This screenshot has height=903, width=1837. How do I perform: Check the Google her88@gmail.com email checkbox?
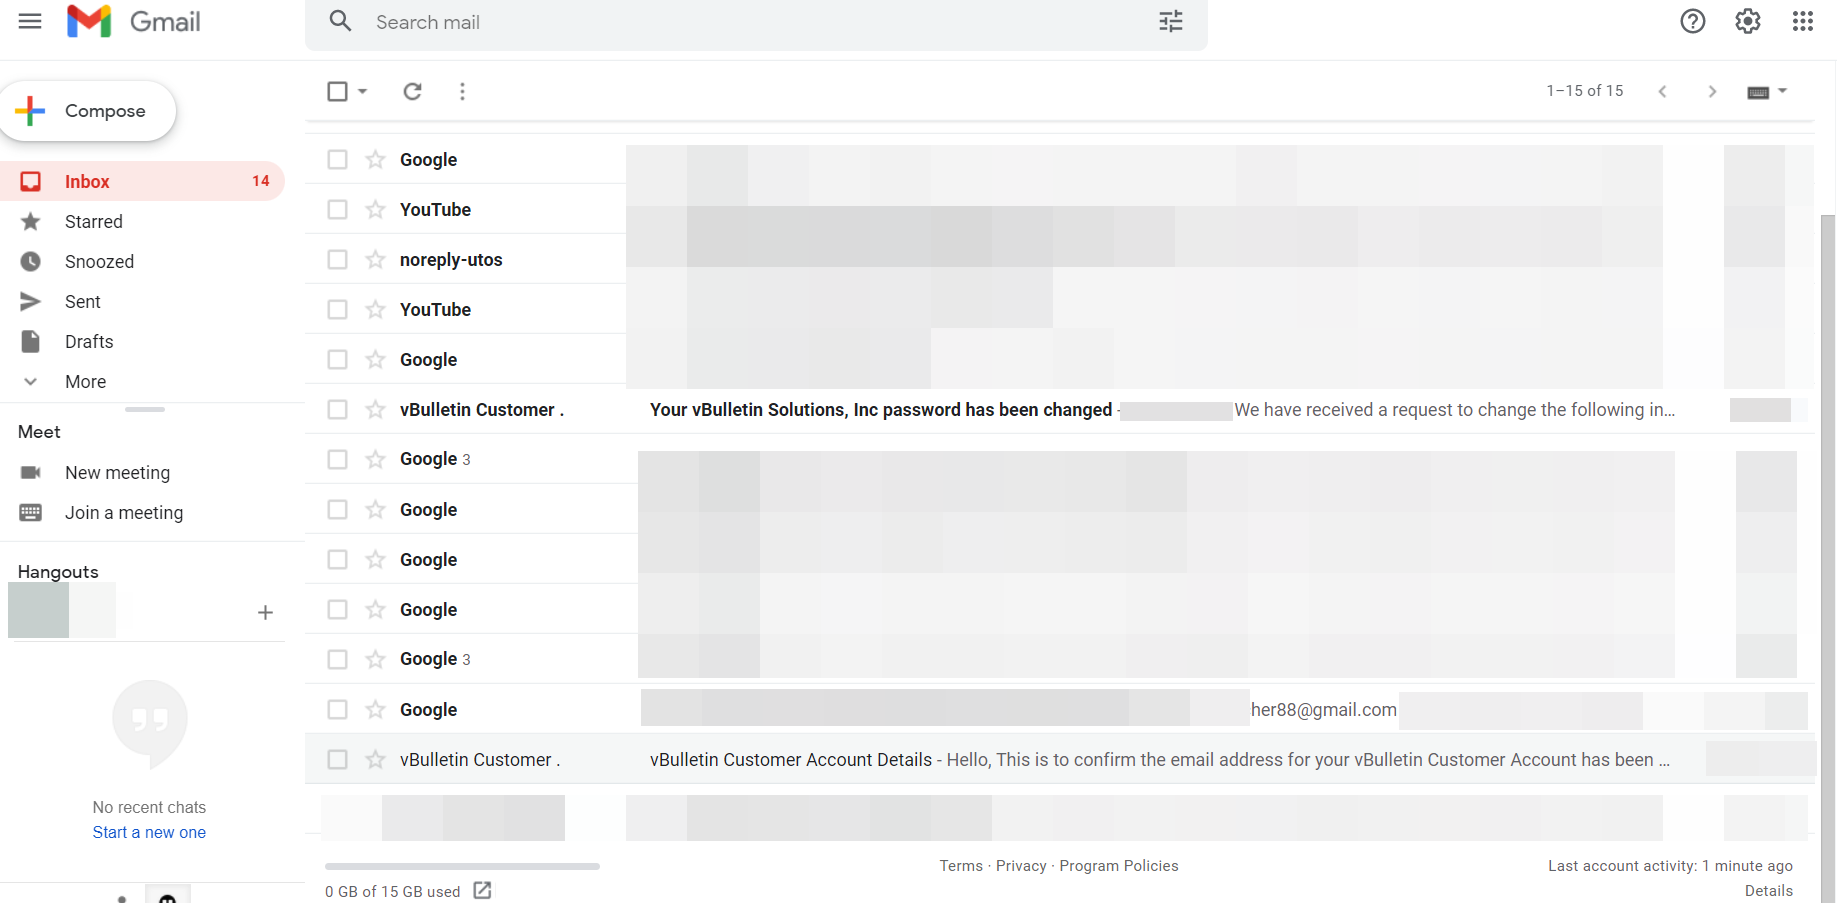point(337,709)
